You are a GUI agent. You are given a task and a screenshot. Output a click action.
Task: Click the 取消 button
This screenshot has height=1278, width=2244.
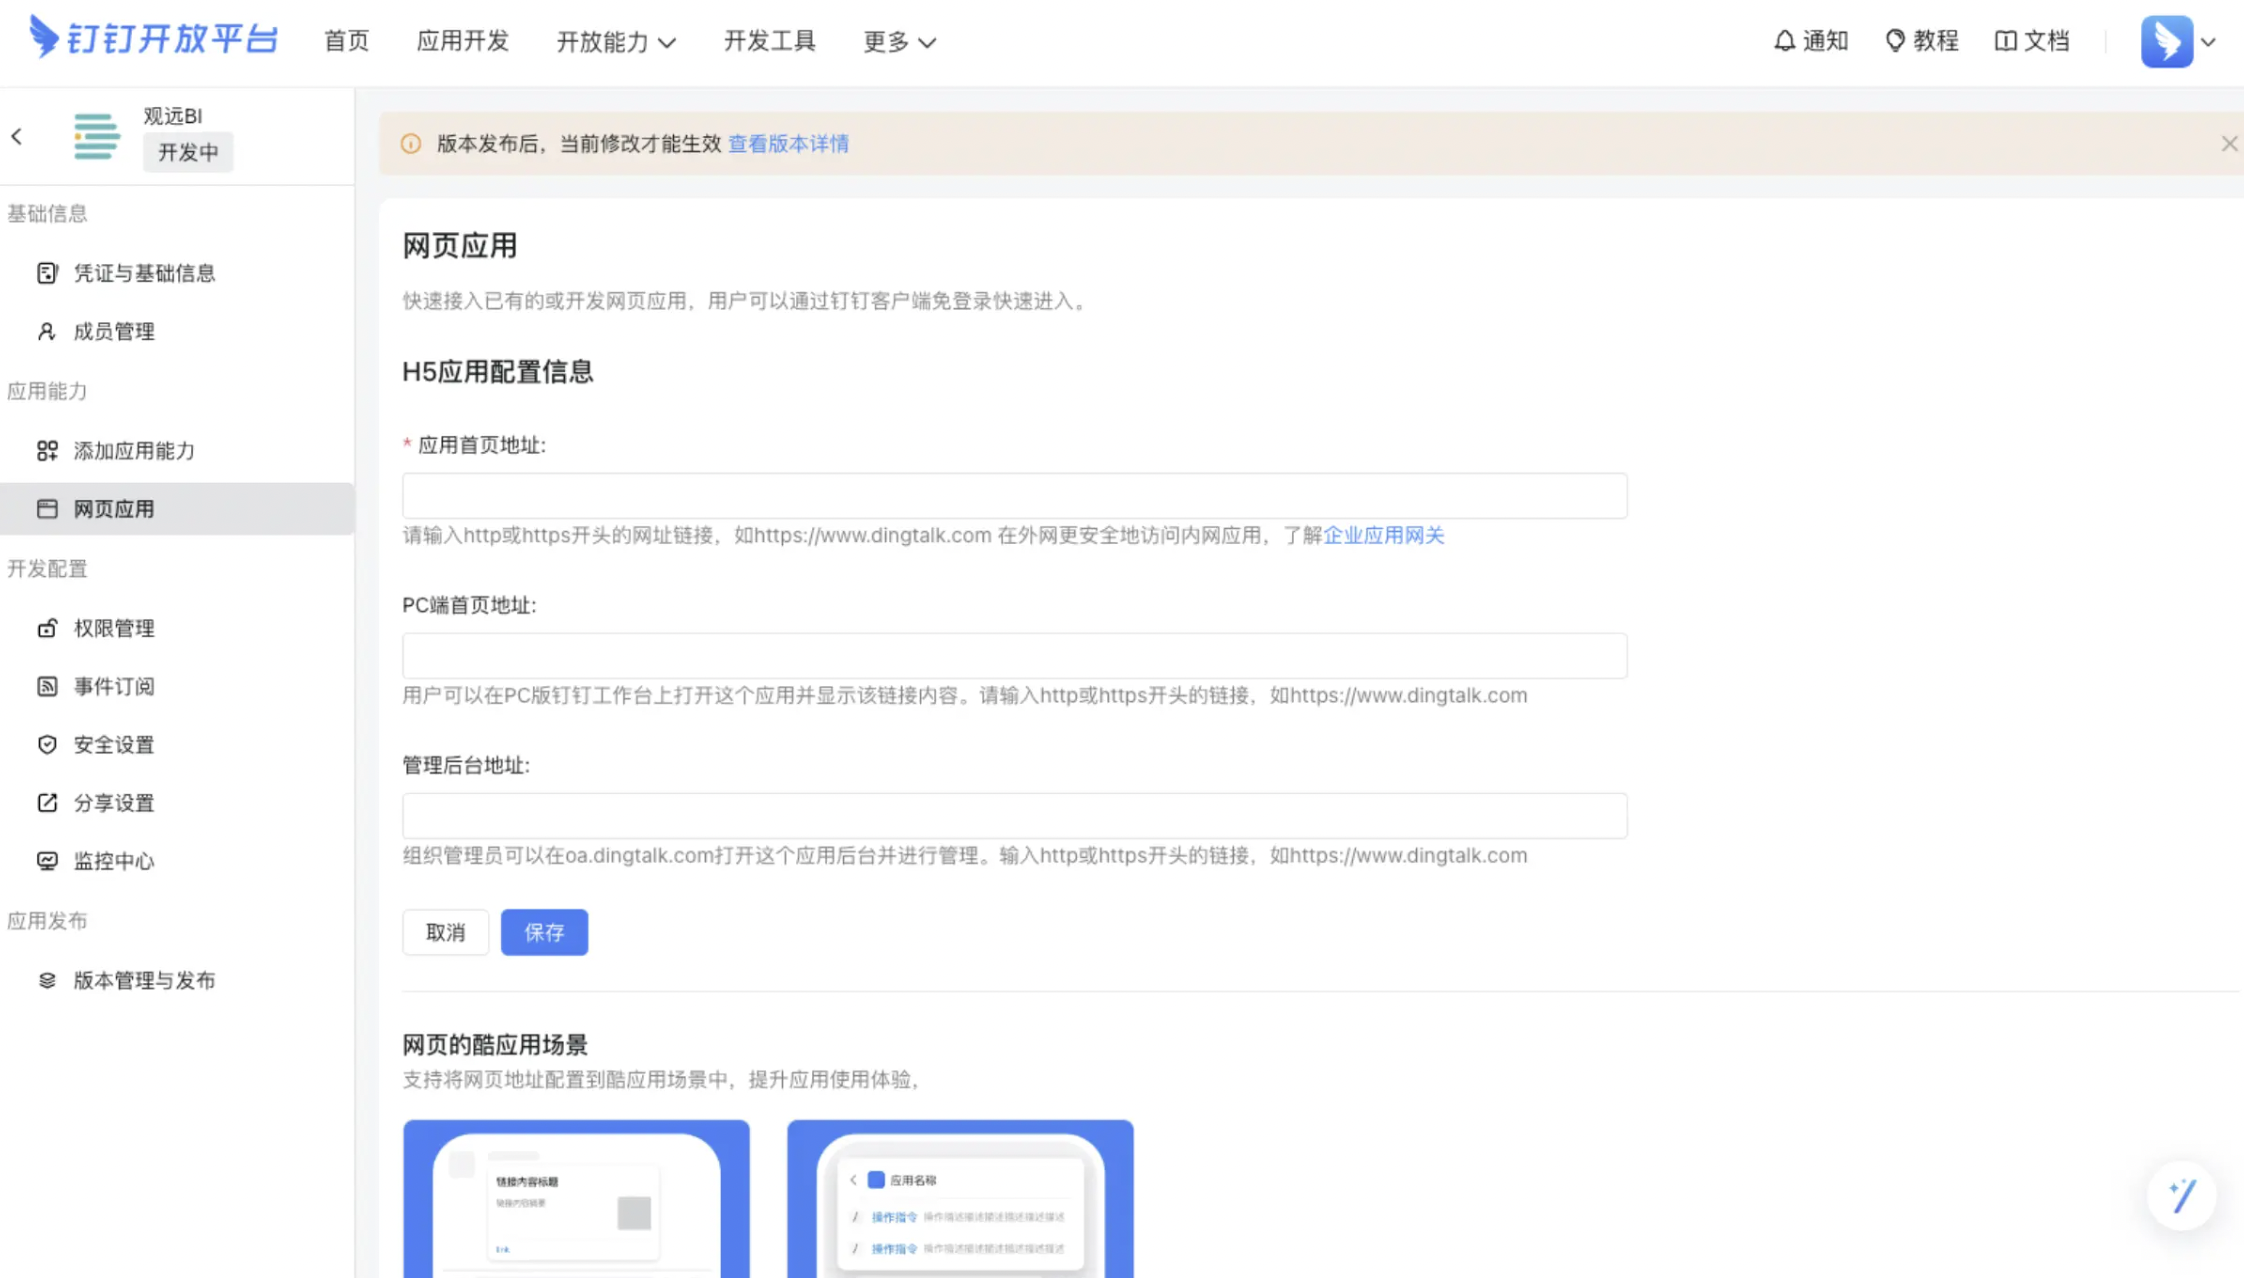click(445, 932)
